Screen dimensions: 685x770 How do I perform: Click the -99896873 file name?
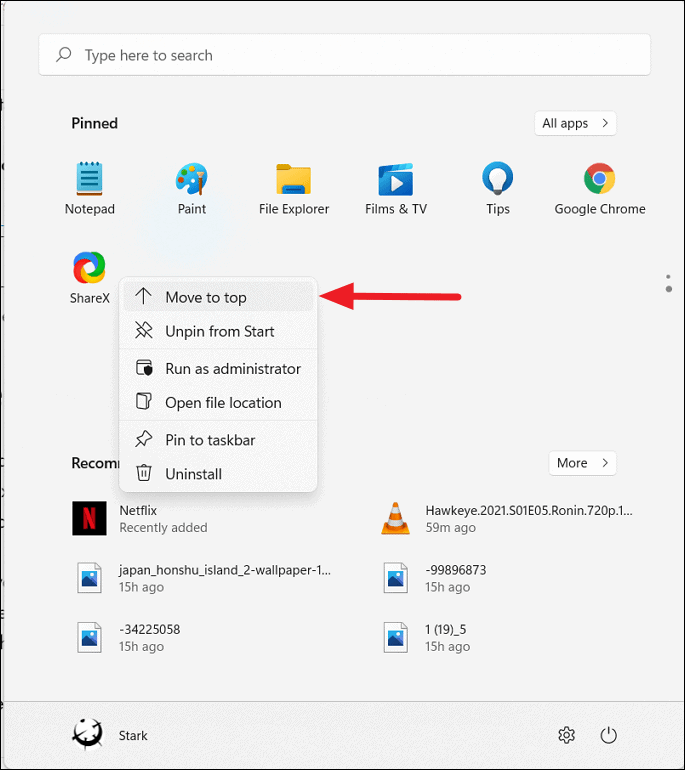pos(456,570)
